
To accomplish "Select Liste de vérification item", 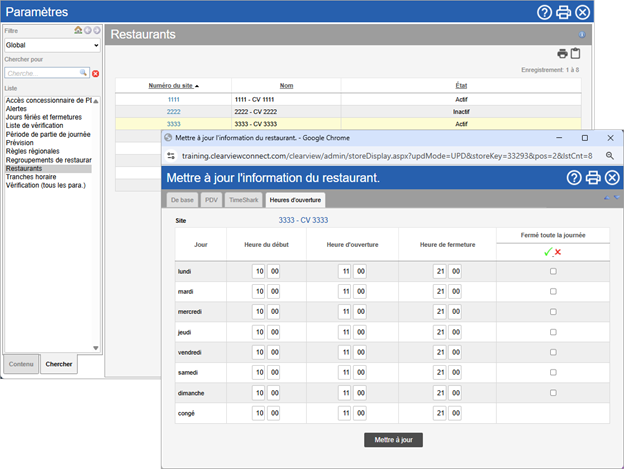I will point(34,125).
